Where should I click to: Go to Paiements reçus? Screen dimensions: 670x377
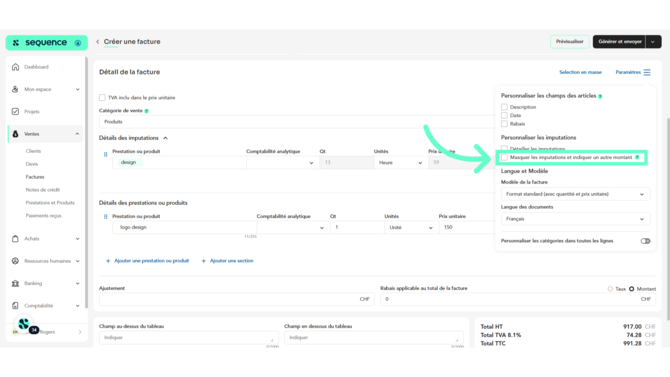click(43, 215)
